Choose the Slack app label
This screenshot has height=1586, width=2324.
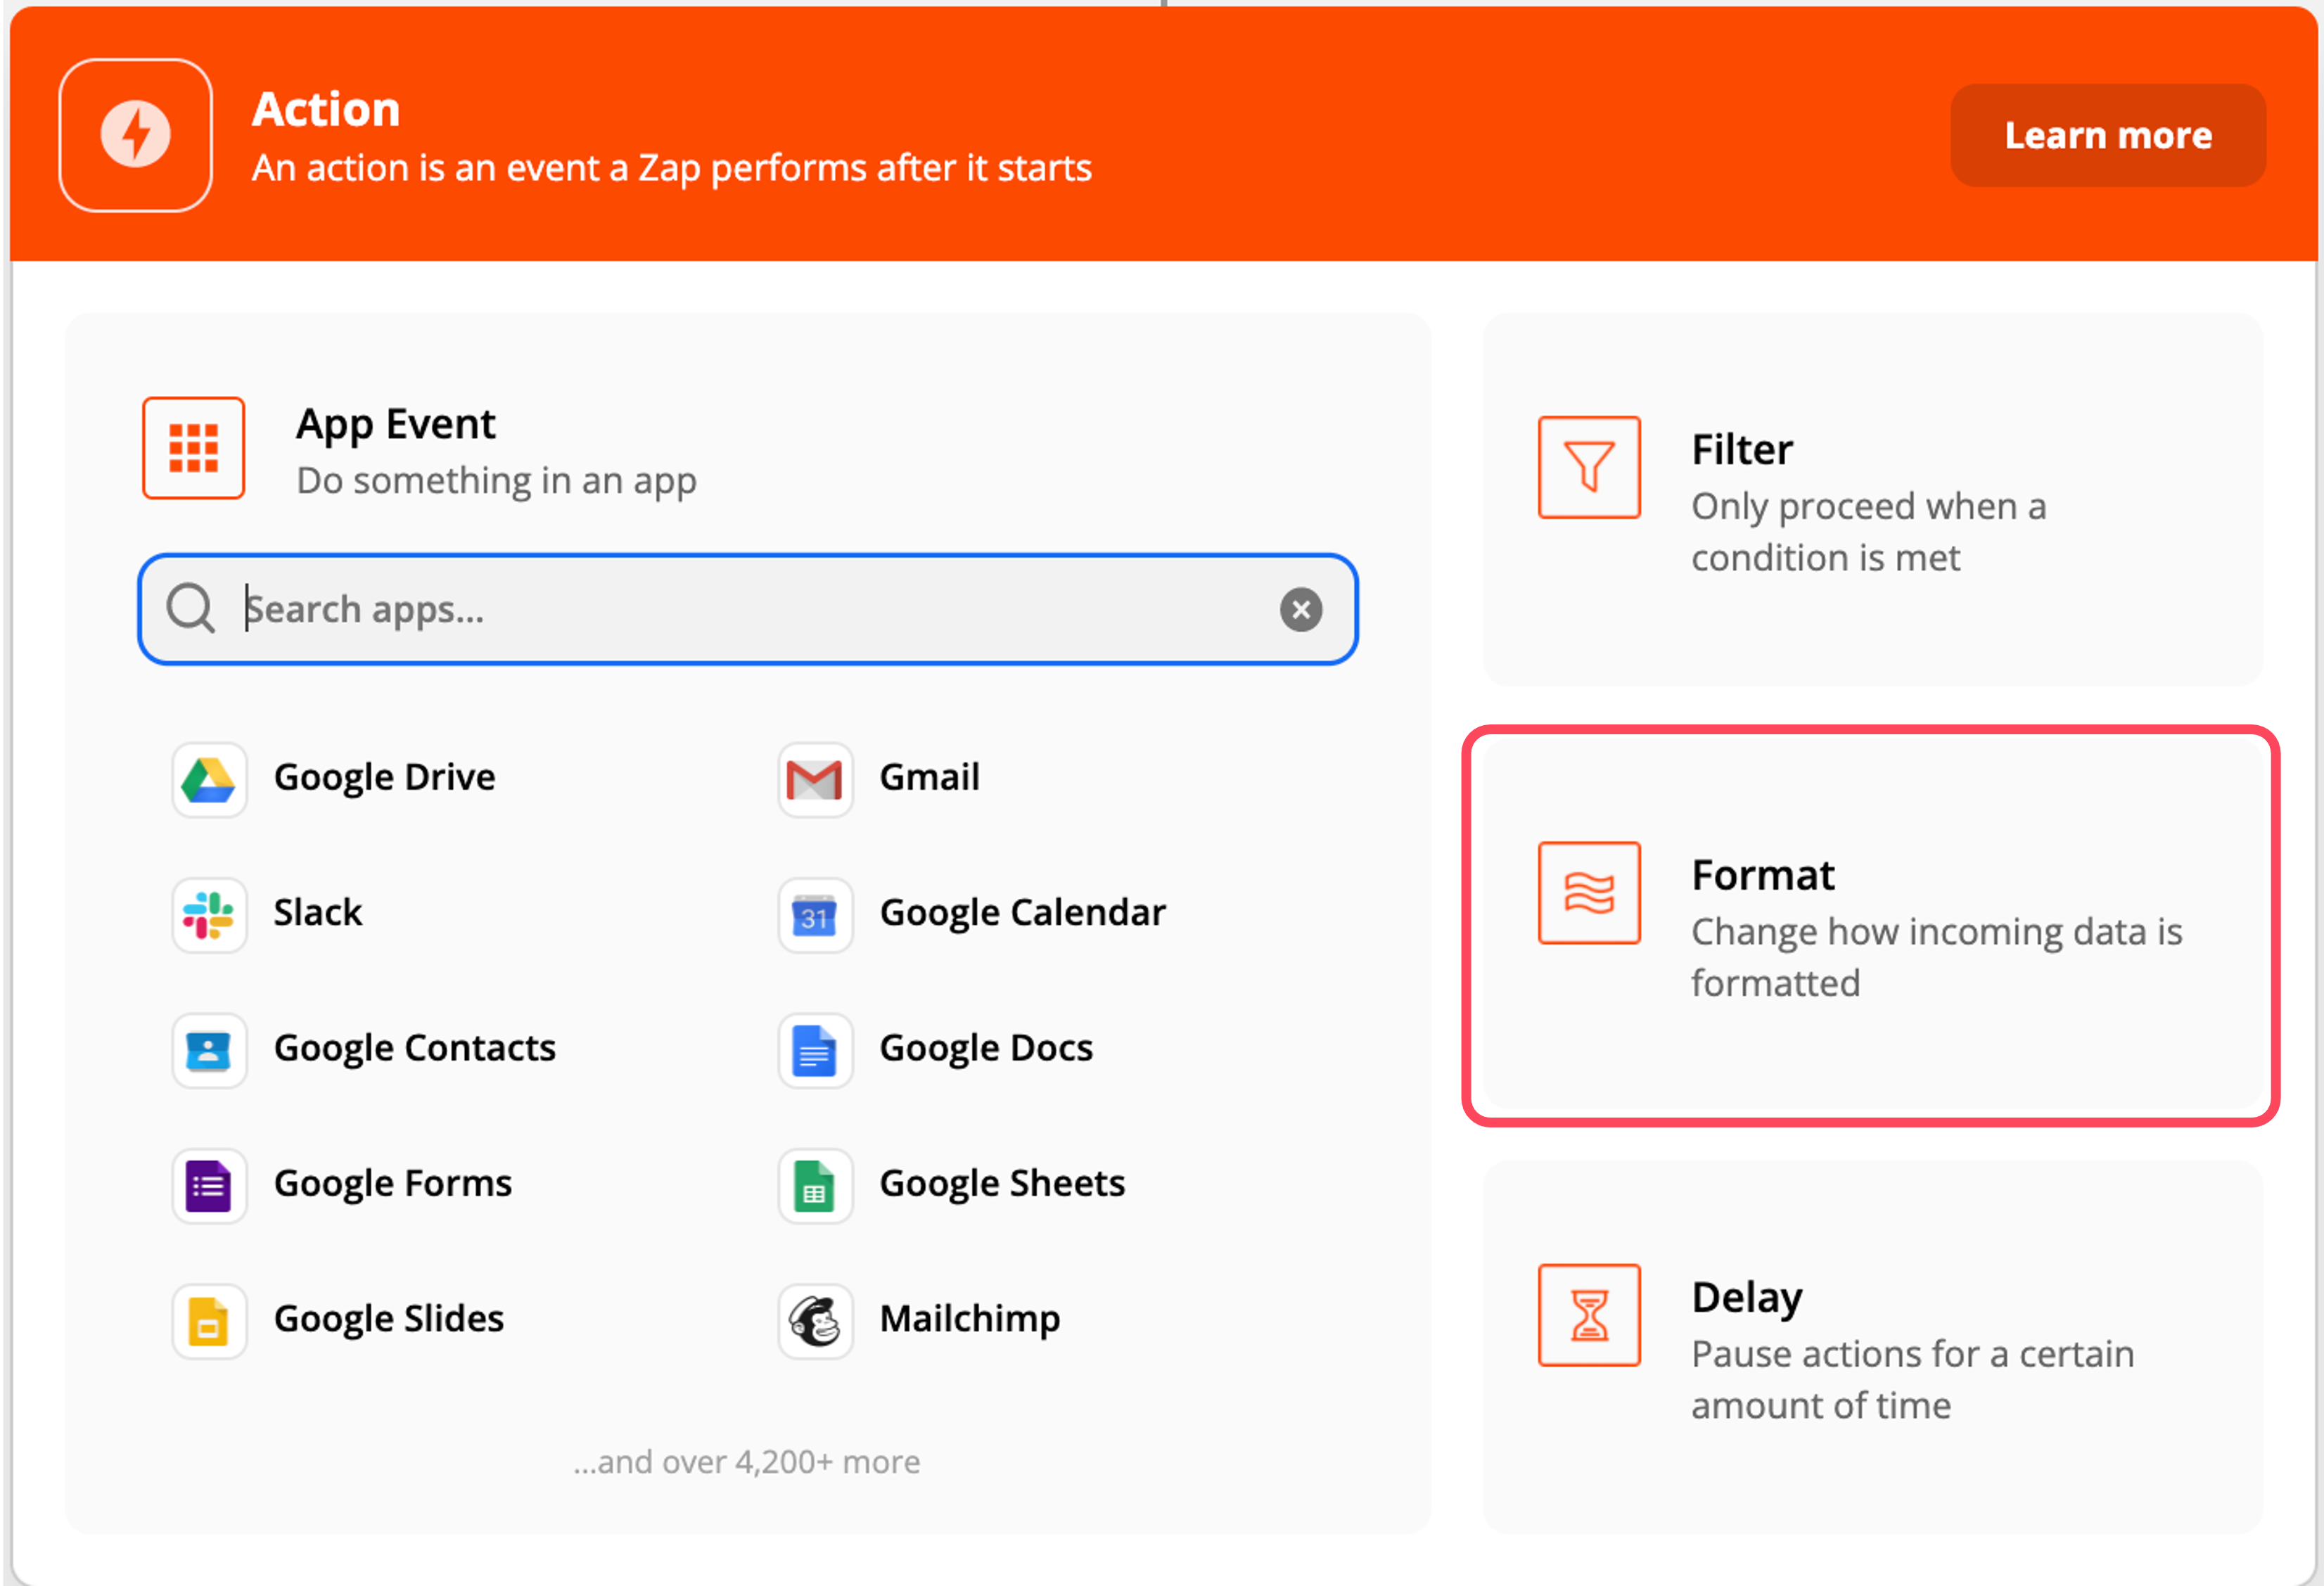[318, 912]
